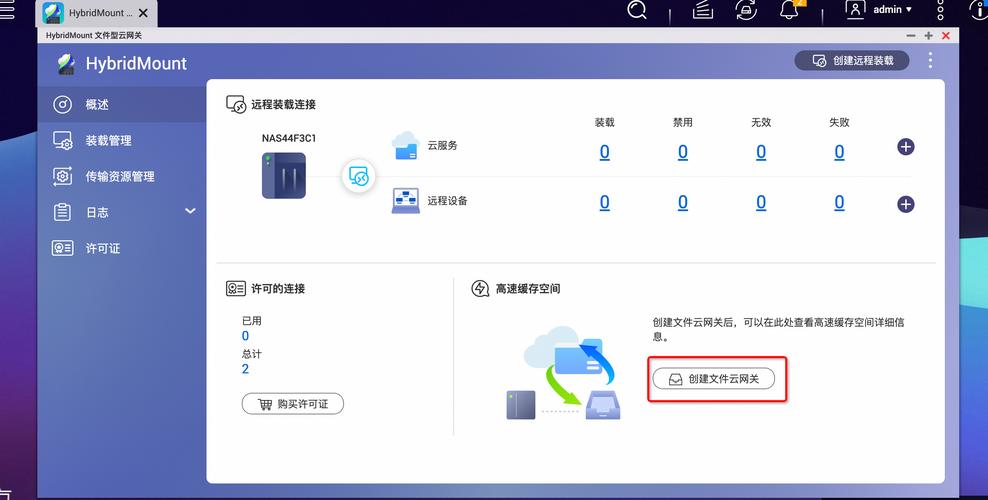Click the HybridMount logo icon

[66, 64]
